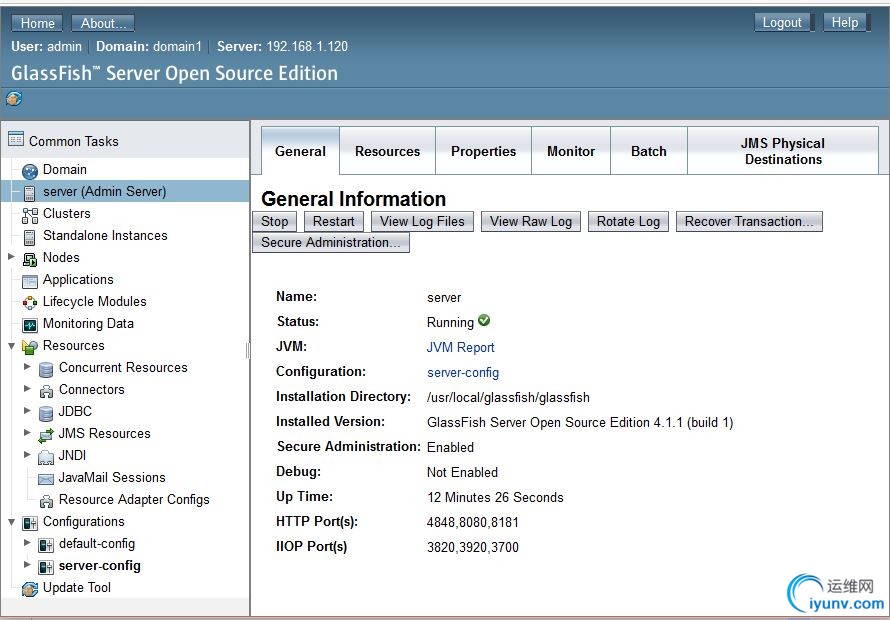Expand the Concurrent Resources arrow
The width and height of the screenshot is (890, 620).
tap(27, 367)
